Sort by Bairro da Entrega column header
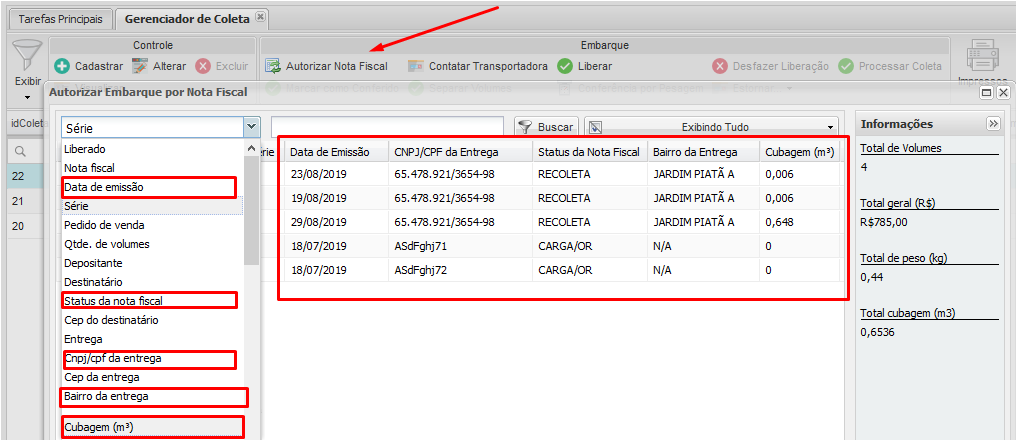 (703, 152)
